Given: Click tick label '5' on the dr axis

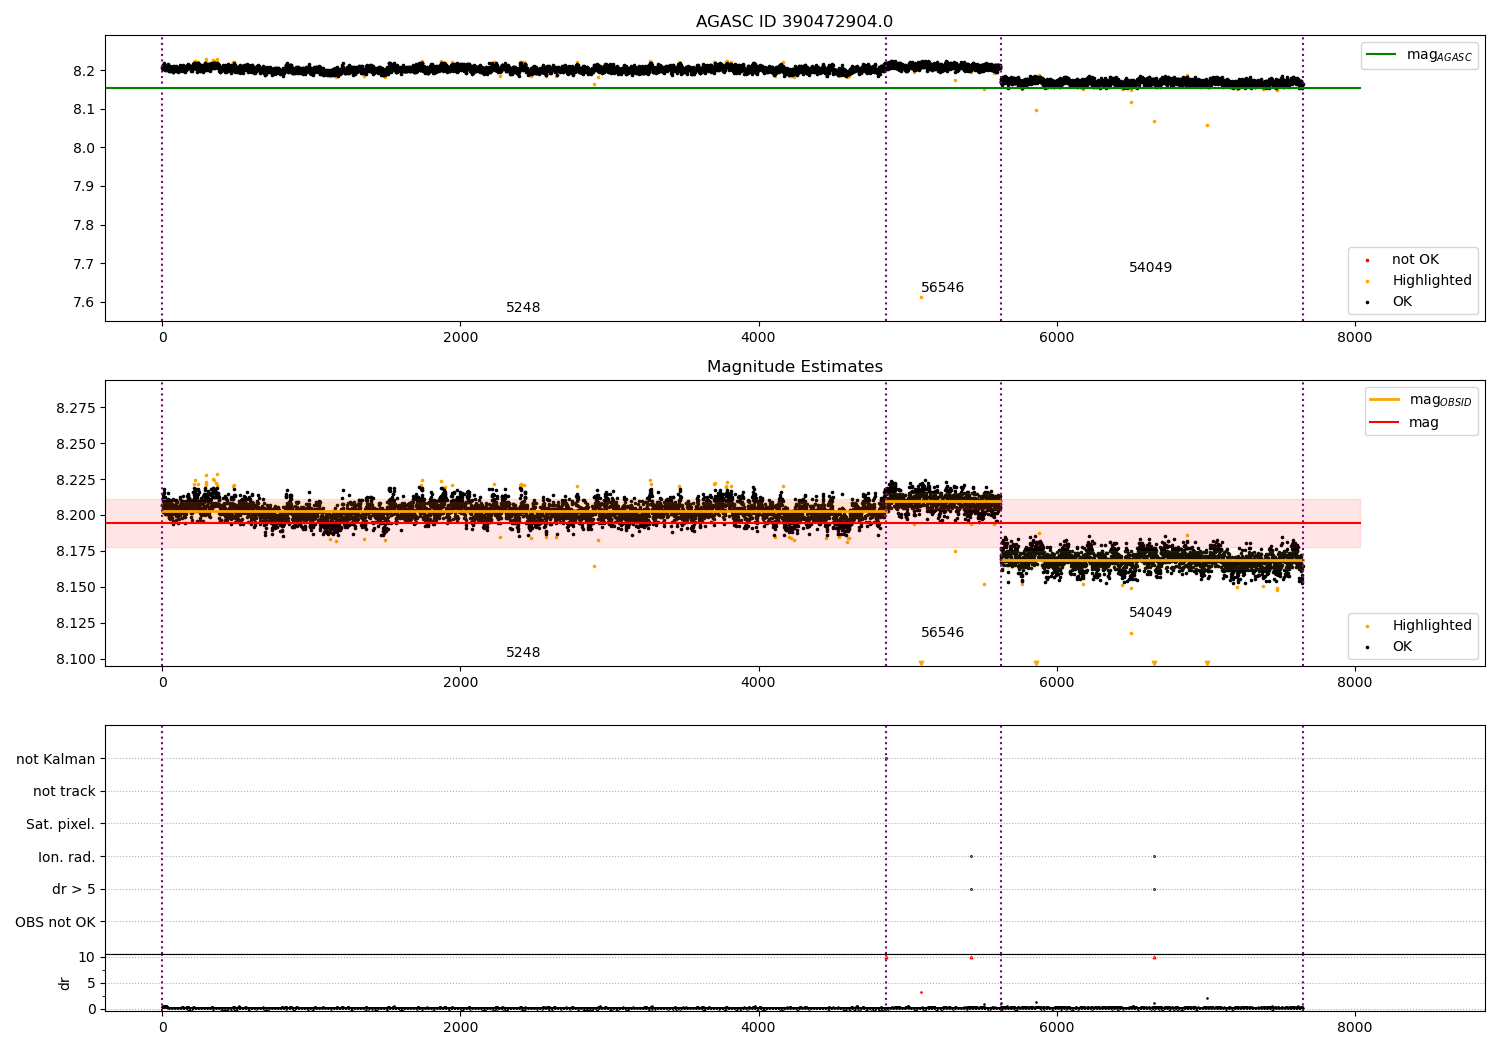Looking at the screenshot, I should point(91,984).
